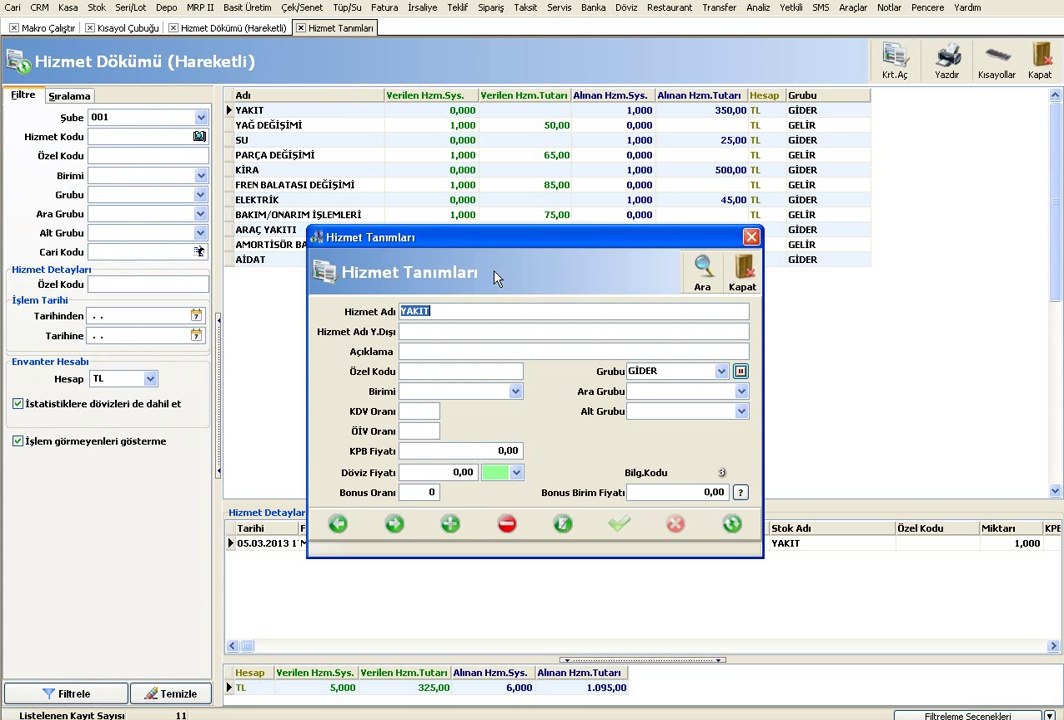
Task: Toggle İşlem görmeyenleri gösterme checkbox
Action: [18, 441]
